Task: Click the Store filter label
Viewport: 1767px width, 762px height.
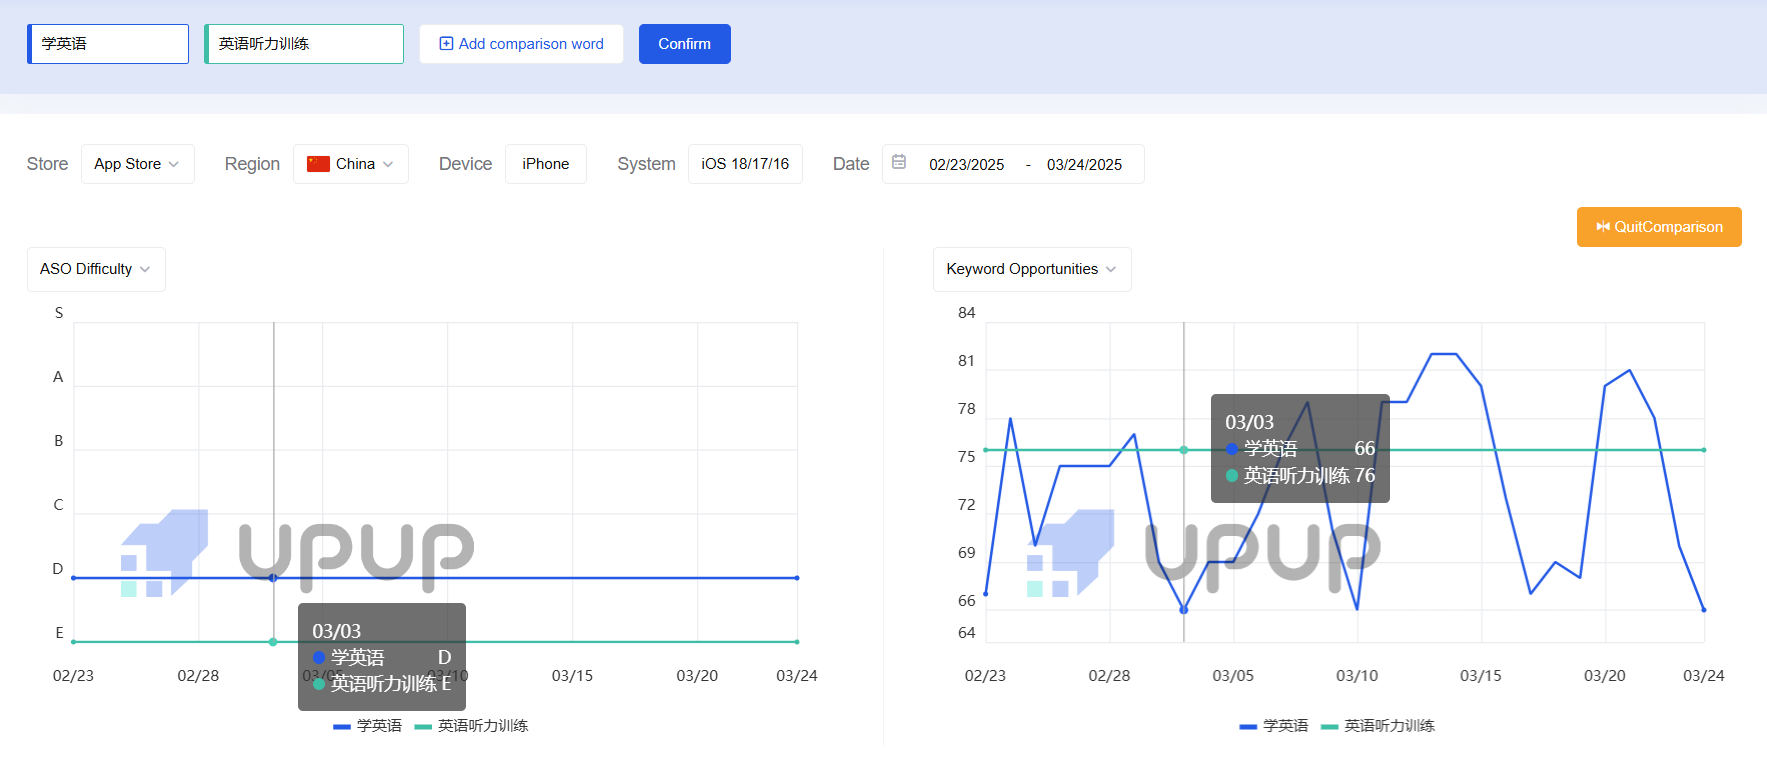Action: pyautogui.click(x=47, y=164)
